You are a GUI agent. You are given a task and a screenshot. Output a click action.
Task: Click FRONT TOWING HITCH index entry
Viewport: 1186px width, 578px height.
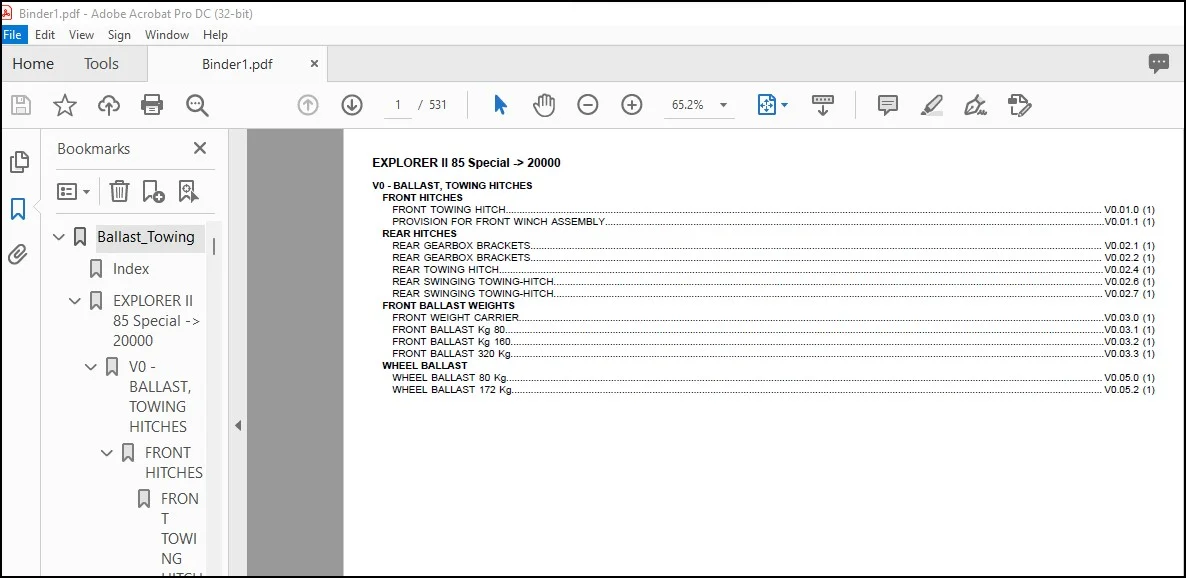[448, 210]
